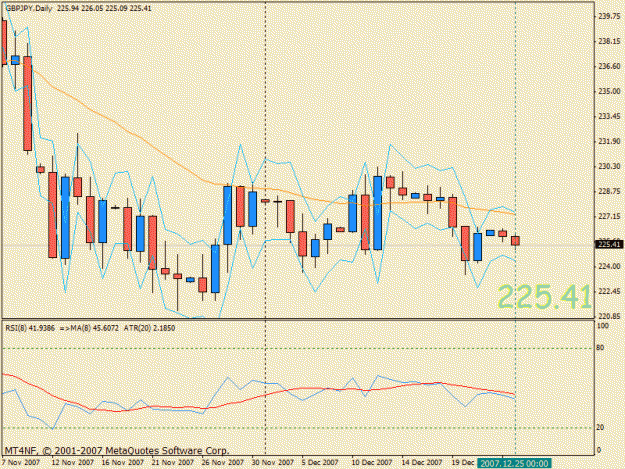
Task: Select the =>MA(8) 45.6072 indicator label
Action: coord(89,328)
